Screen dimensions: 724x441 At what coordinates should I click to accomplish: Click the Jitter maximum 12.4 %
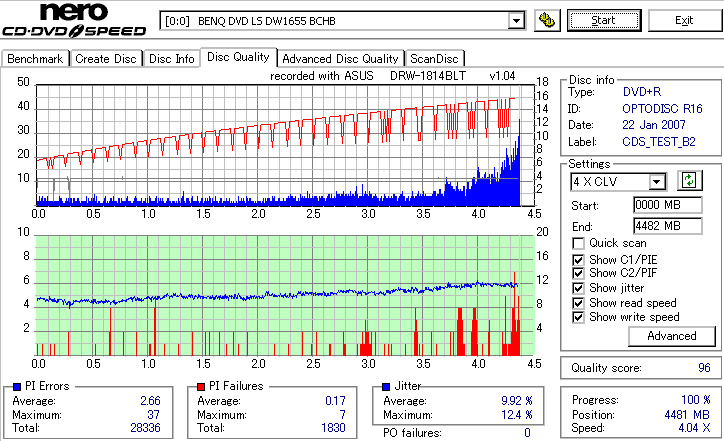[517, 415]
